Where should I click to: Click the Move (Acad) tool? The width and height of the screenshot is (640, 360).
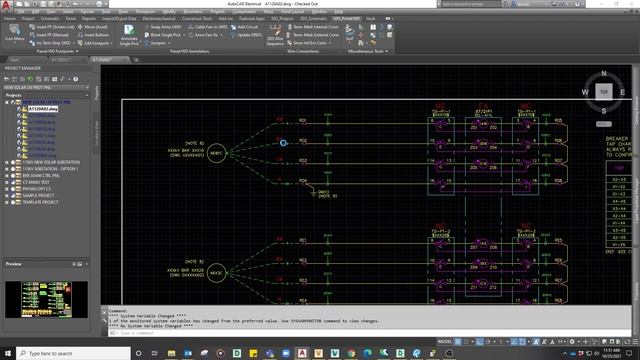pos(92,27)
